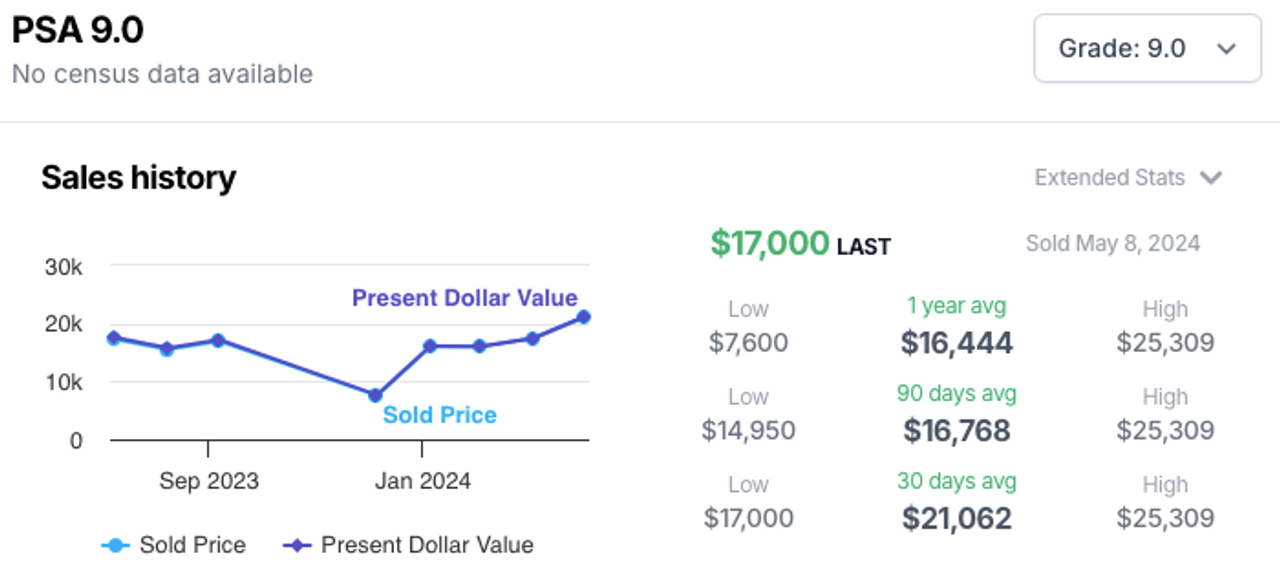The width and height of the screenshot is (1280, 587).
Task: Open the Grade: 9.0 dropdown
Action: click(1147, 48)
